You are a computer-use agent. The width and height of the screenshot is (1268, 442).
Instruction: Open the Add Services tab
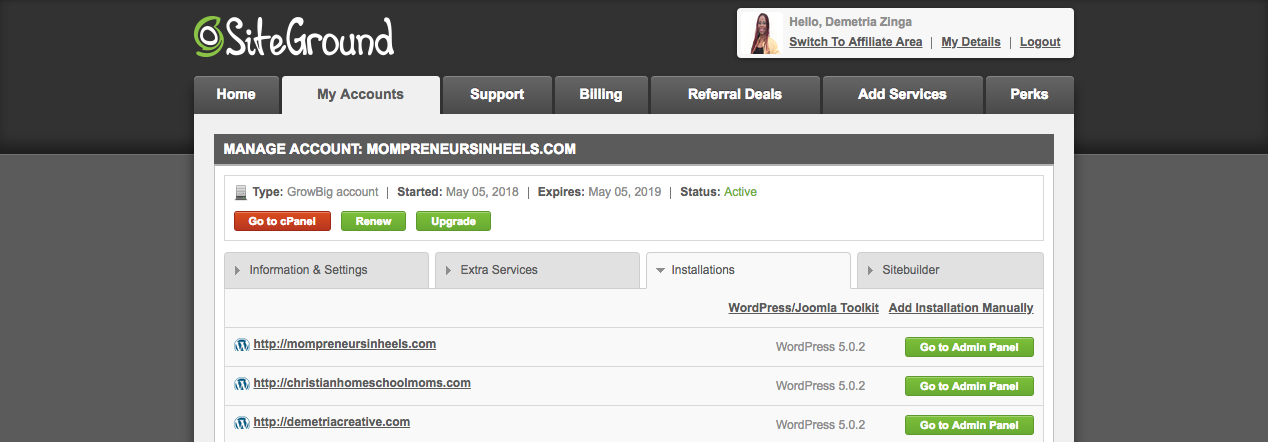point(902,95)
